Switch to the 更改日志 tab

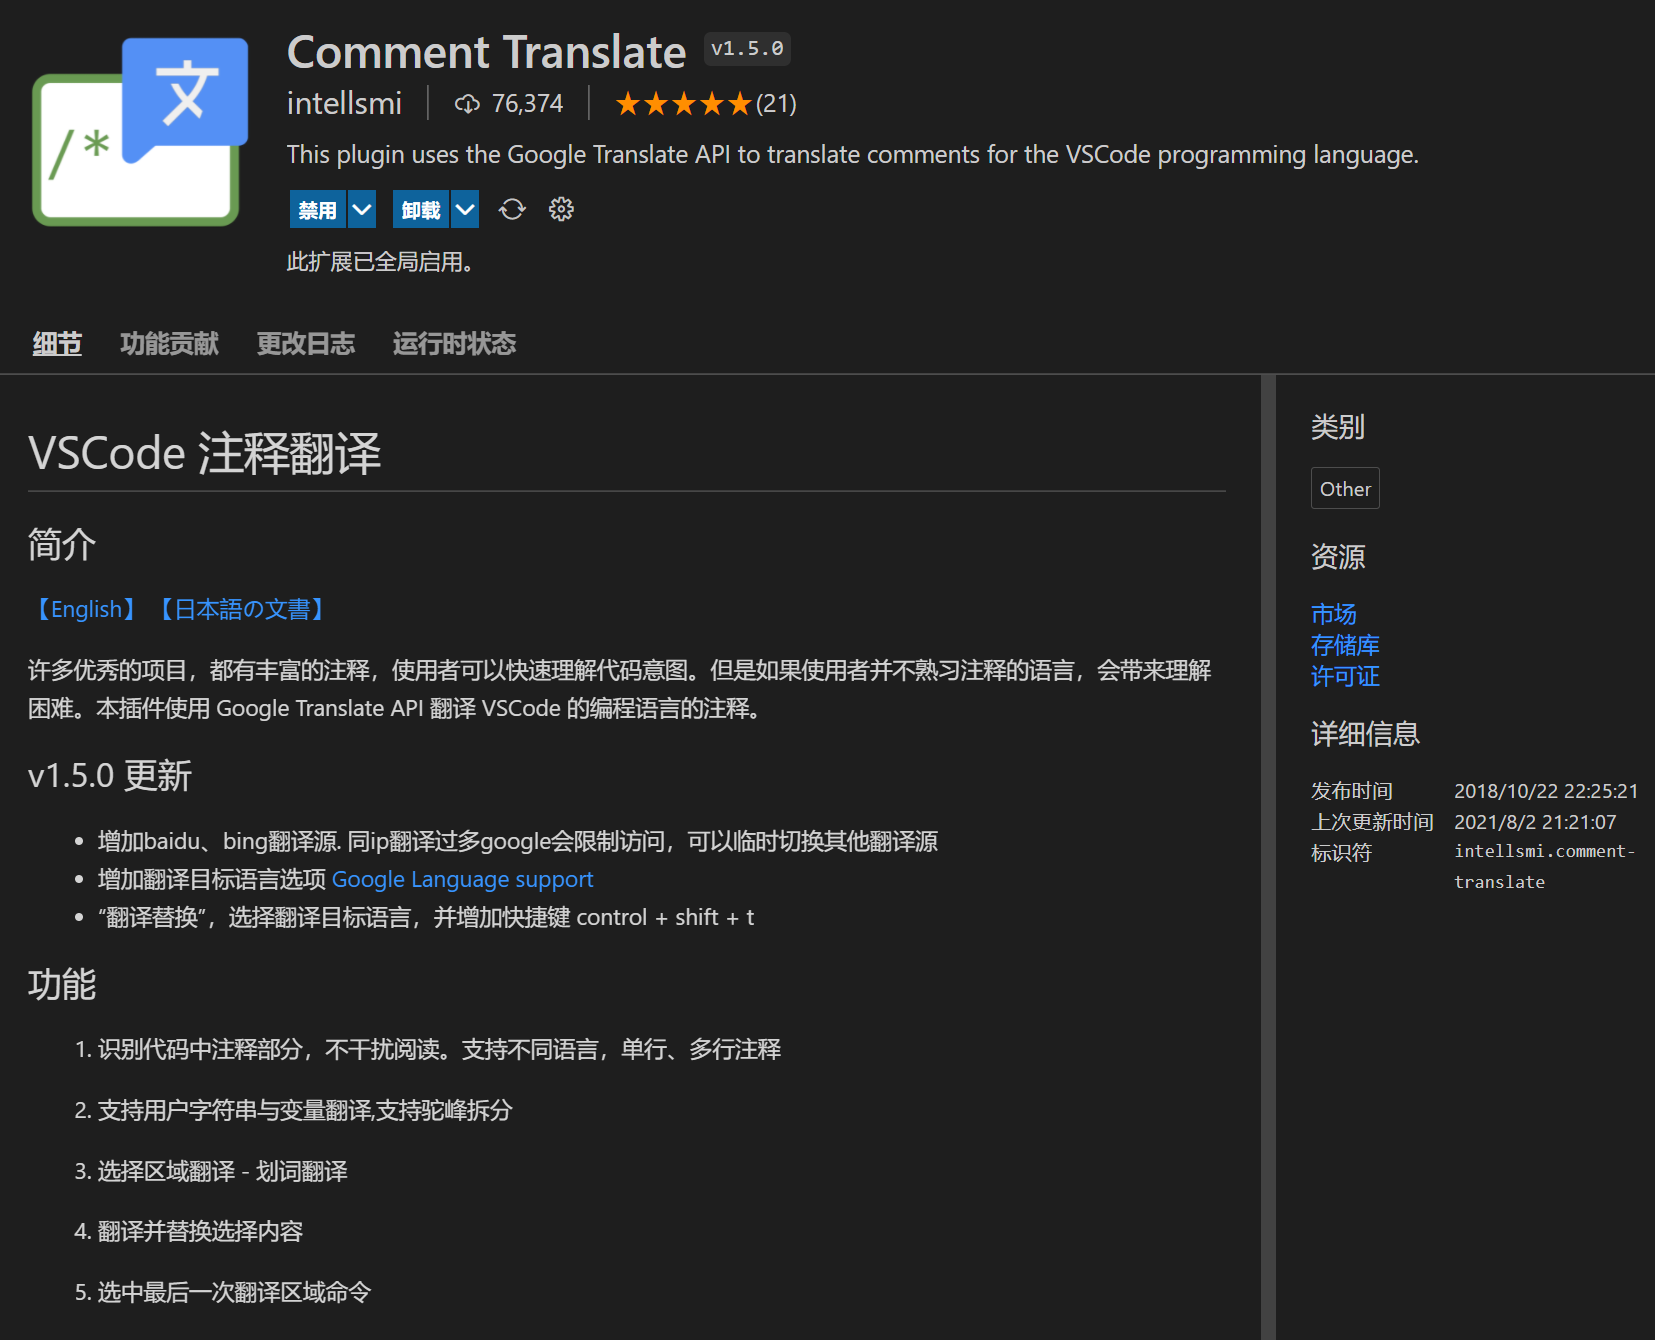coord(305,343)
